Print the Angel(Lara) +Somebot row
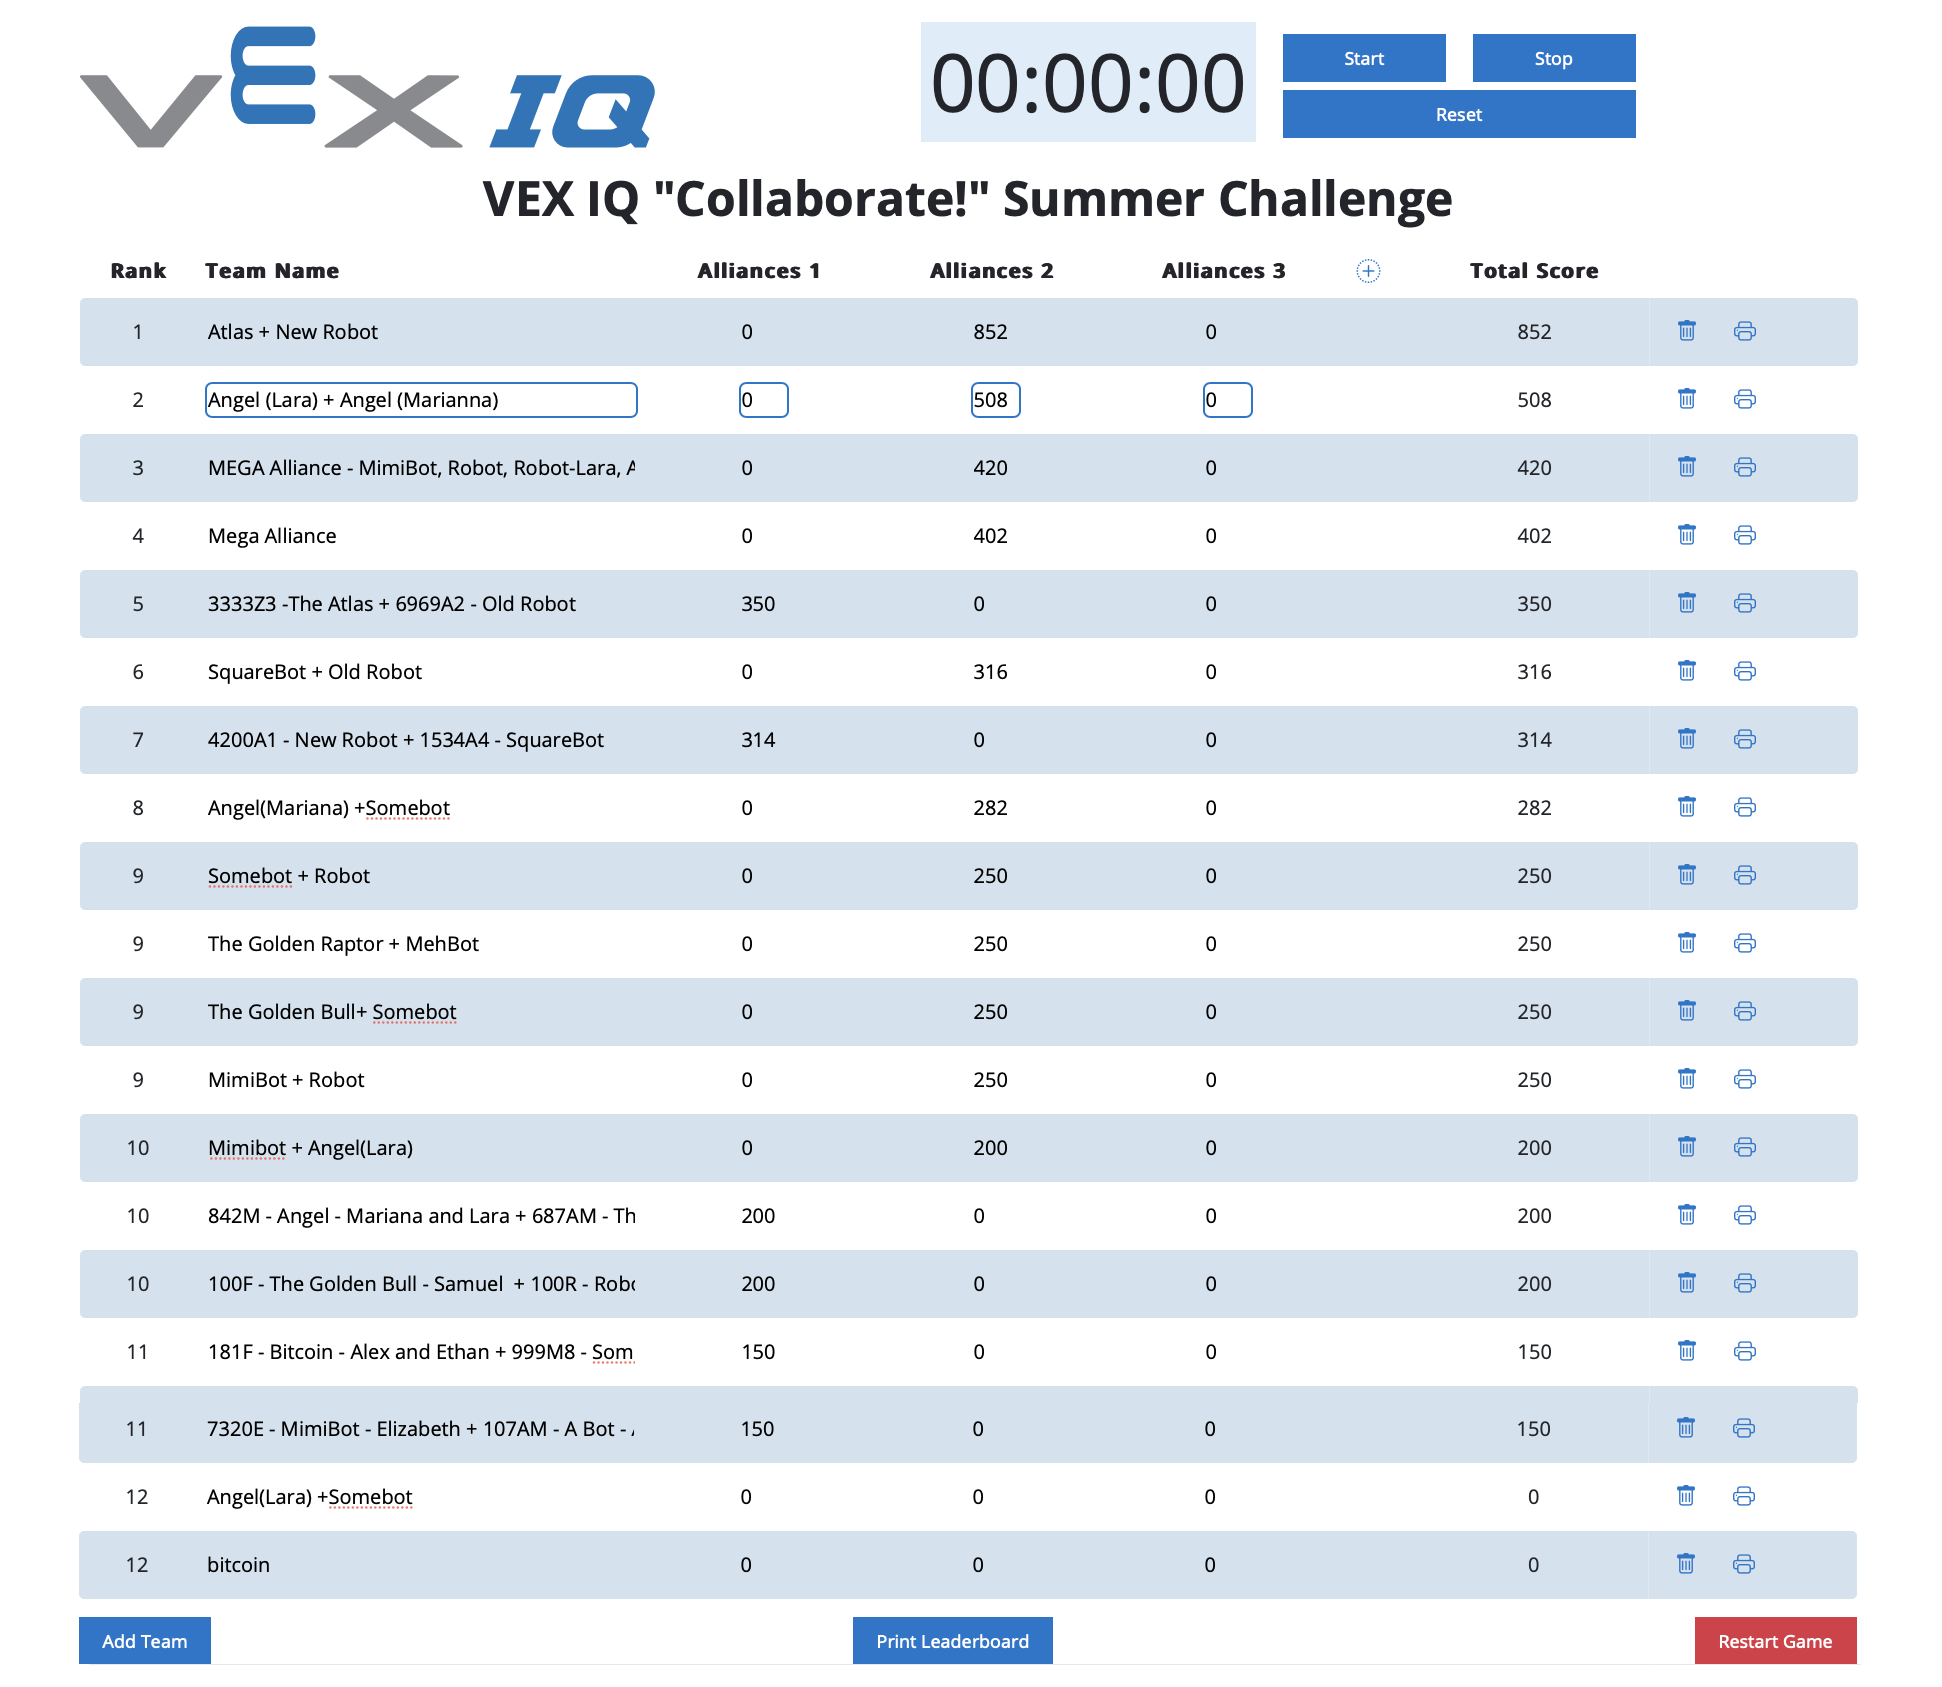Screen dimensions: 1942x1687 1743,1496
